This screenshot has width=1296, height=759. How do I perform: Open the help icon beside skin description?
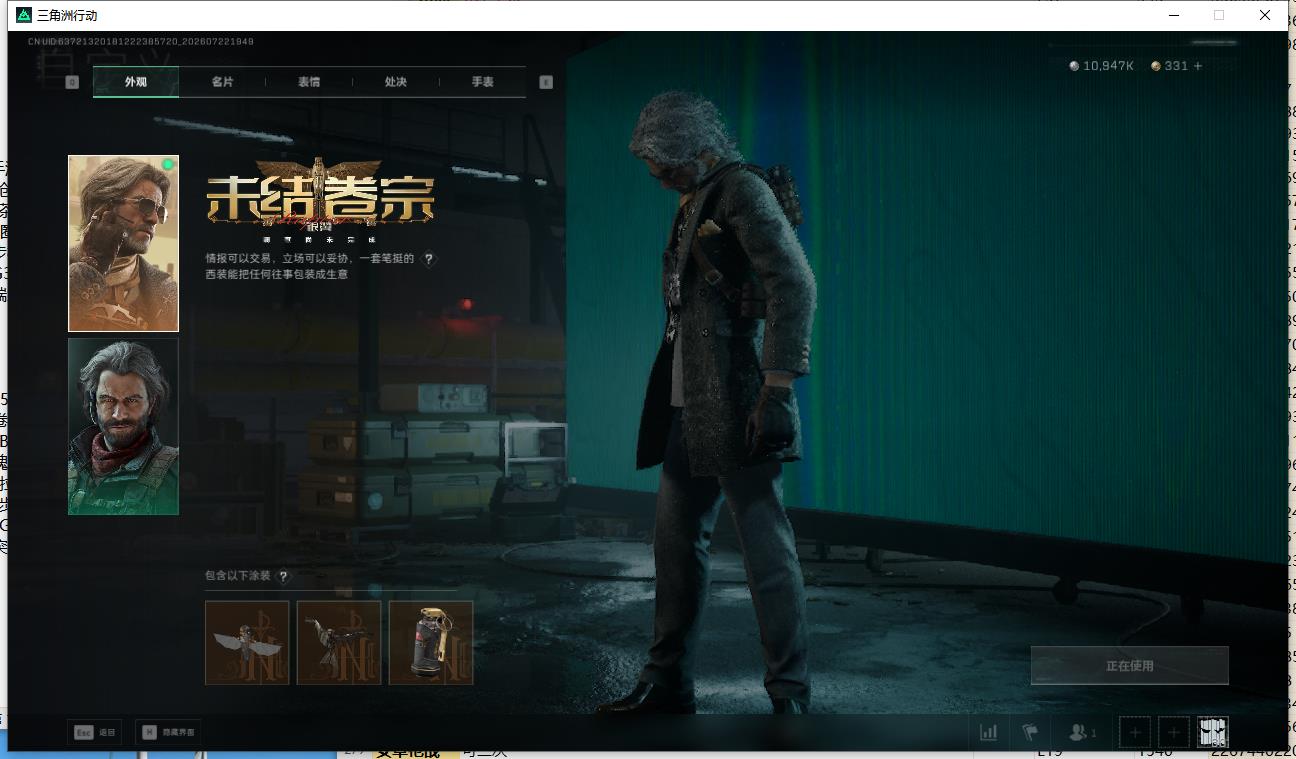(429, 259)
